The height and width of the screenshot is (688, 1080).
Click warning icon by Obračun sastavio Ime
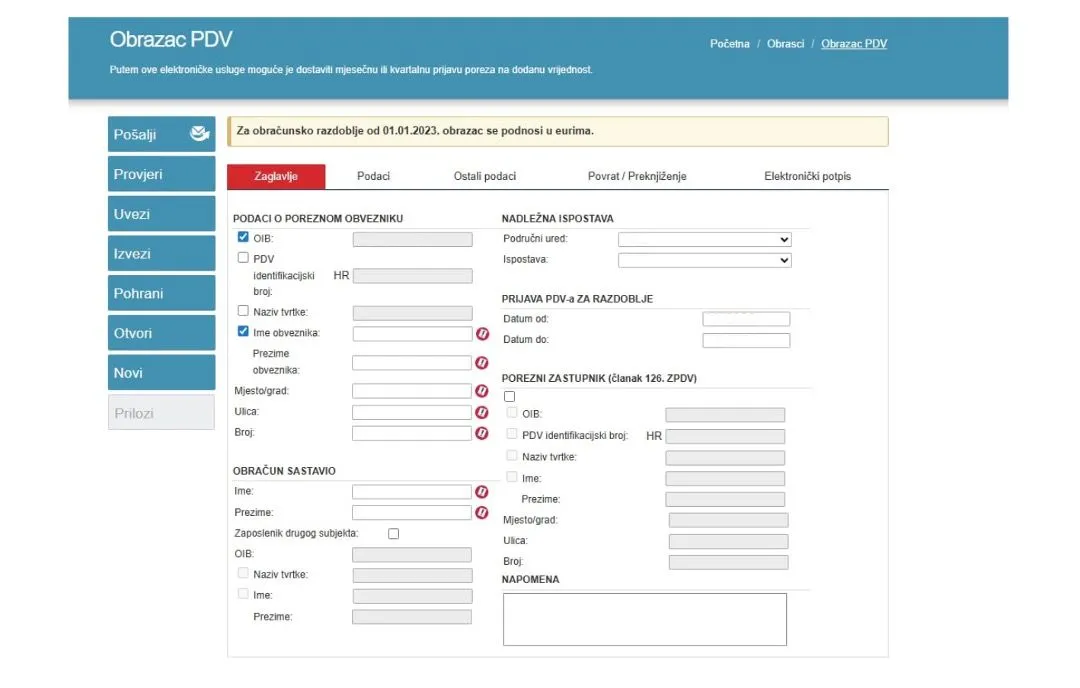pyautogui.click(x=482, y=492)
